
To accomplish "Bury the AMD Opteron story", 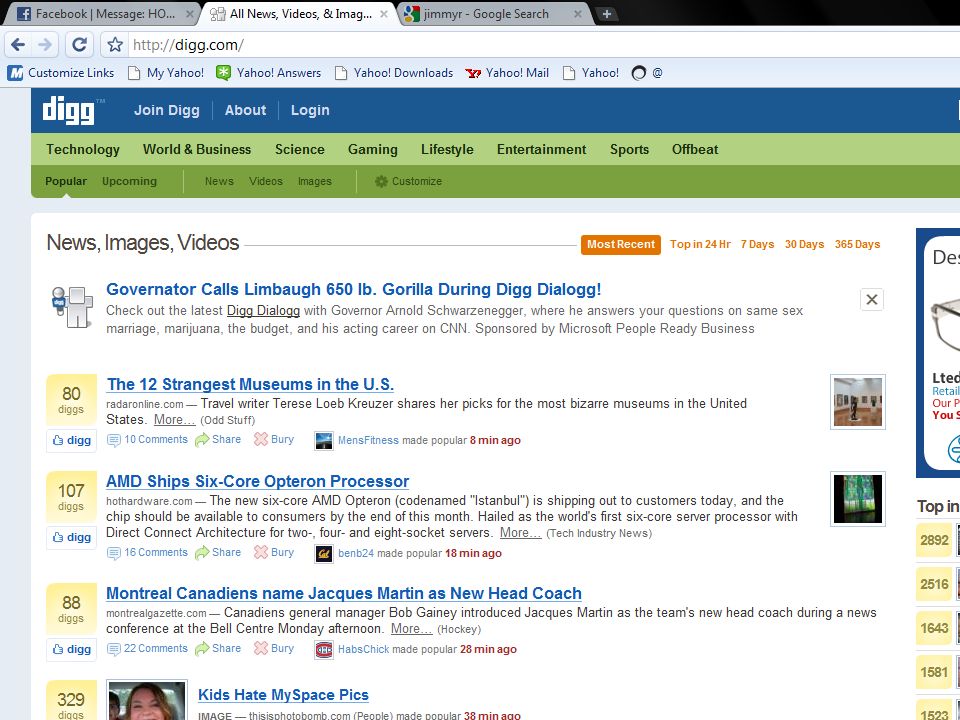I will click(274, 552).
